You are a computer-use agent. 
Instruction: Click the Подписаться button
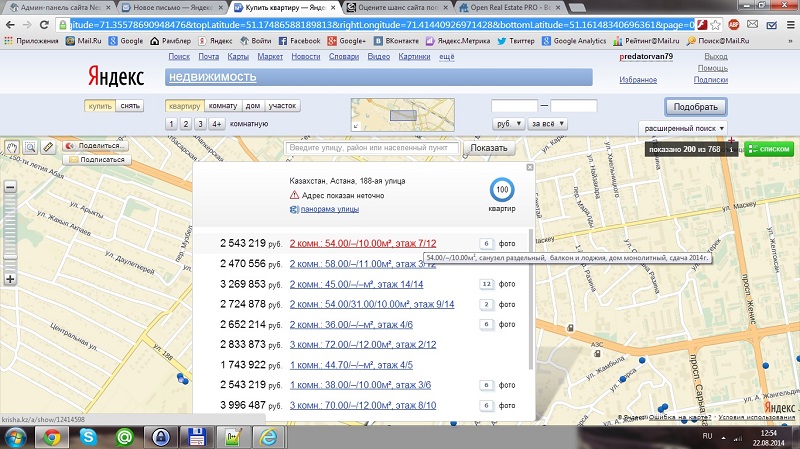click(97, 160)
